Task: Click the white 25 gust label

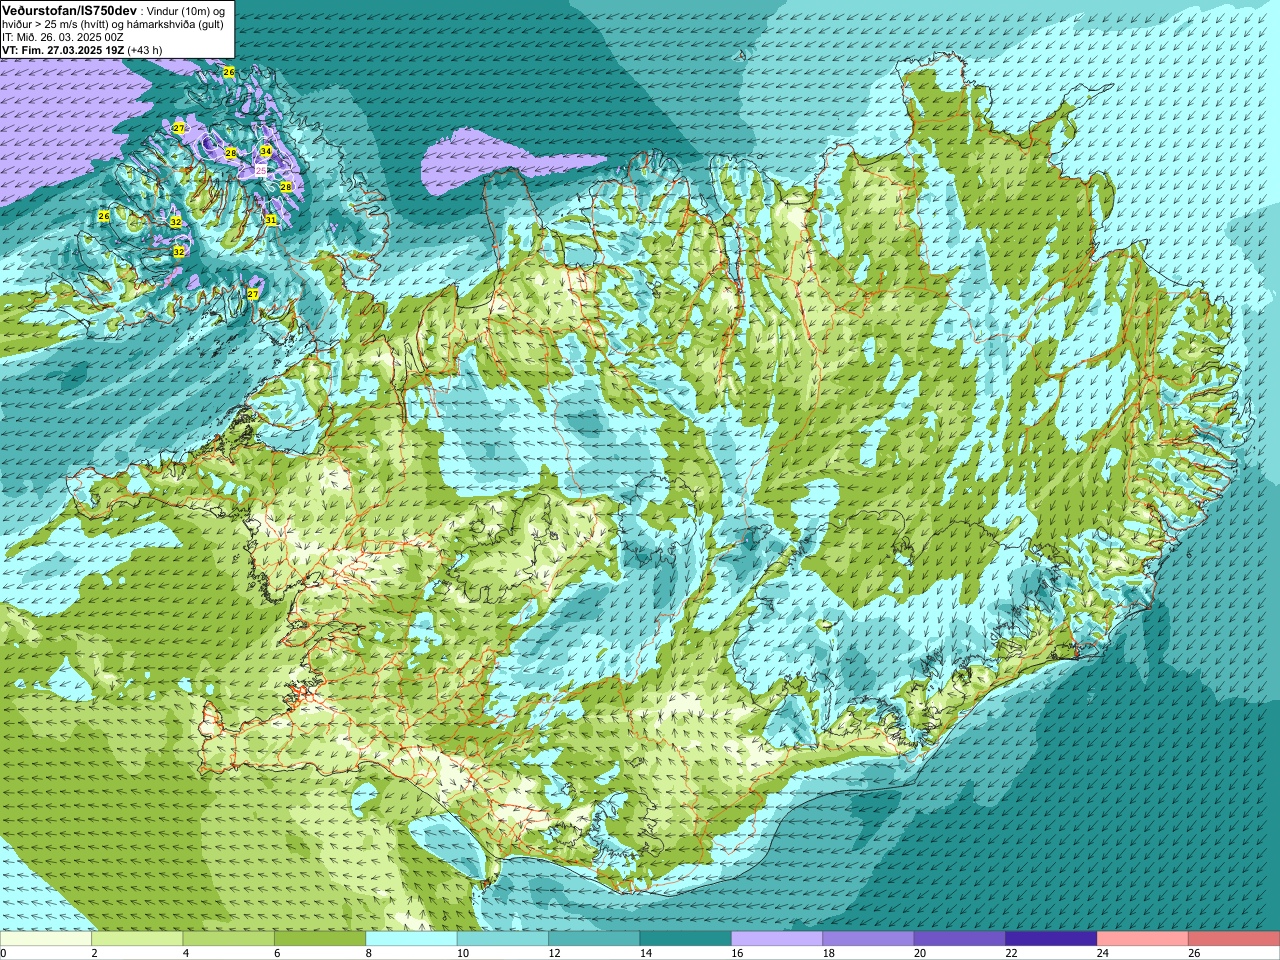Action: (261, 171)
